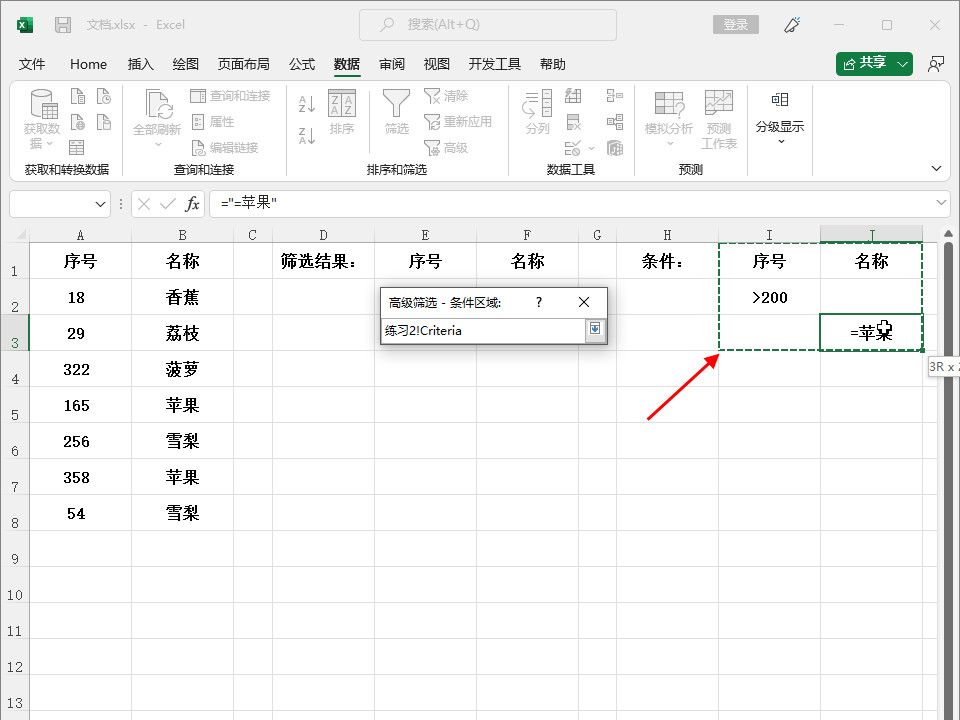The height and width of the screenshot is (720, 960).
Task: Switch to the Insert (插入) tab
Action: 140,64
